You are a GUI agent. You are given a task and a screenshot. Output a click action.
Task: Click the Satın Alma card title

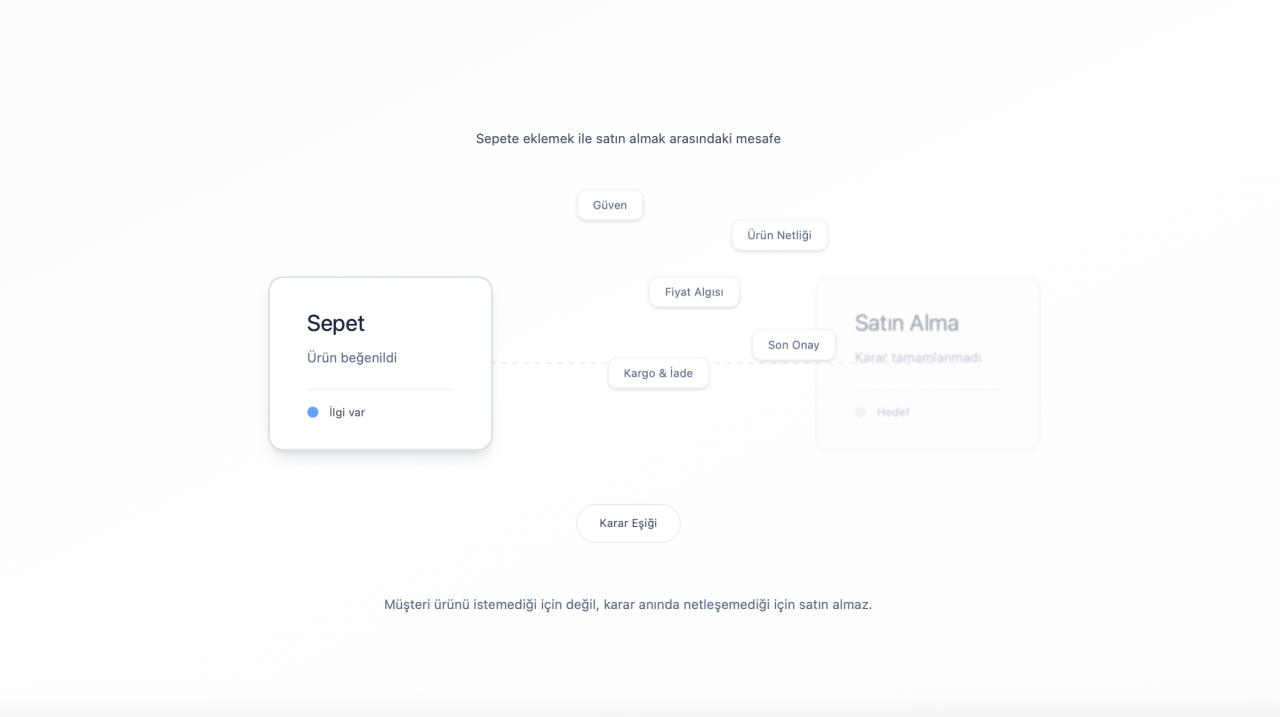click(906, 323)
